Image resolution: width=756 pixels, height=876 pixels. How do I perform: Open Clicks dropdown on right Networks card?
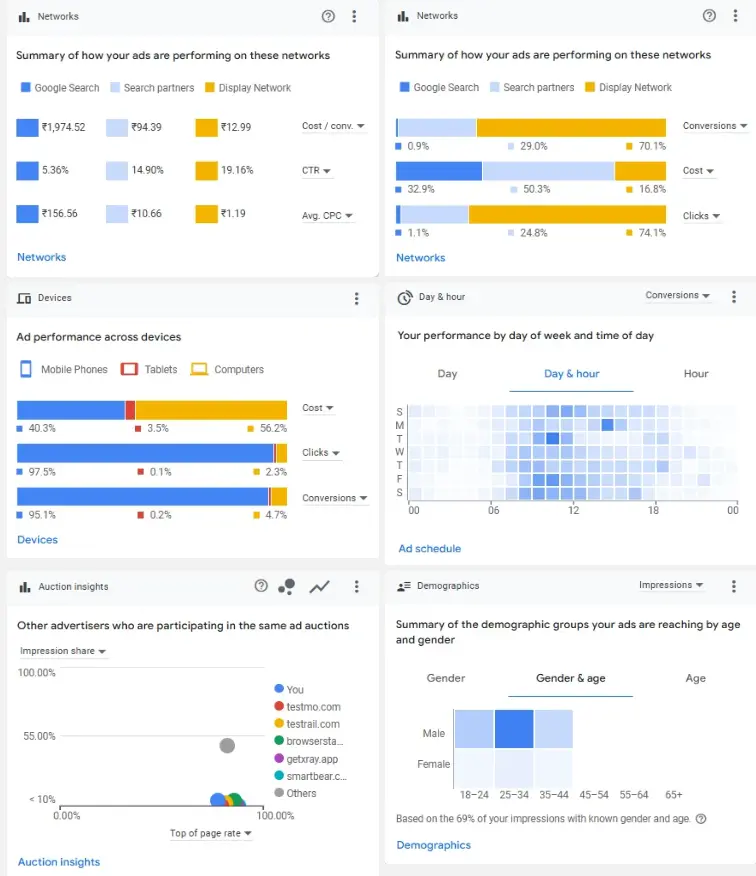(701, 216)
